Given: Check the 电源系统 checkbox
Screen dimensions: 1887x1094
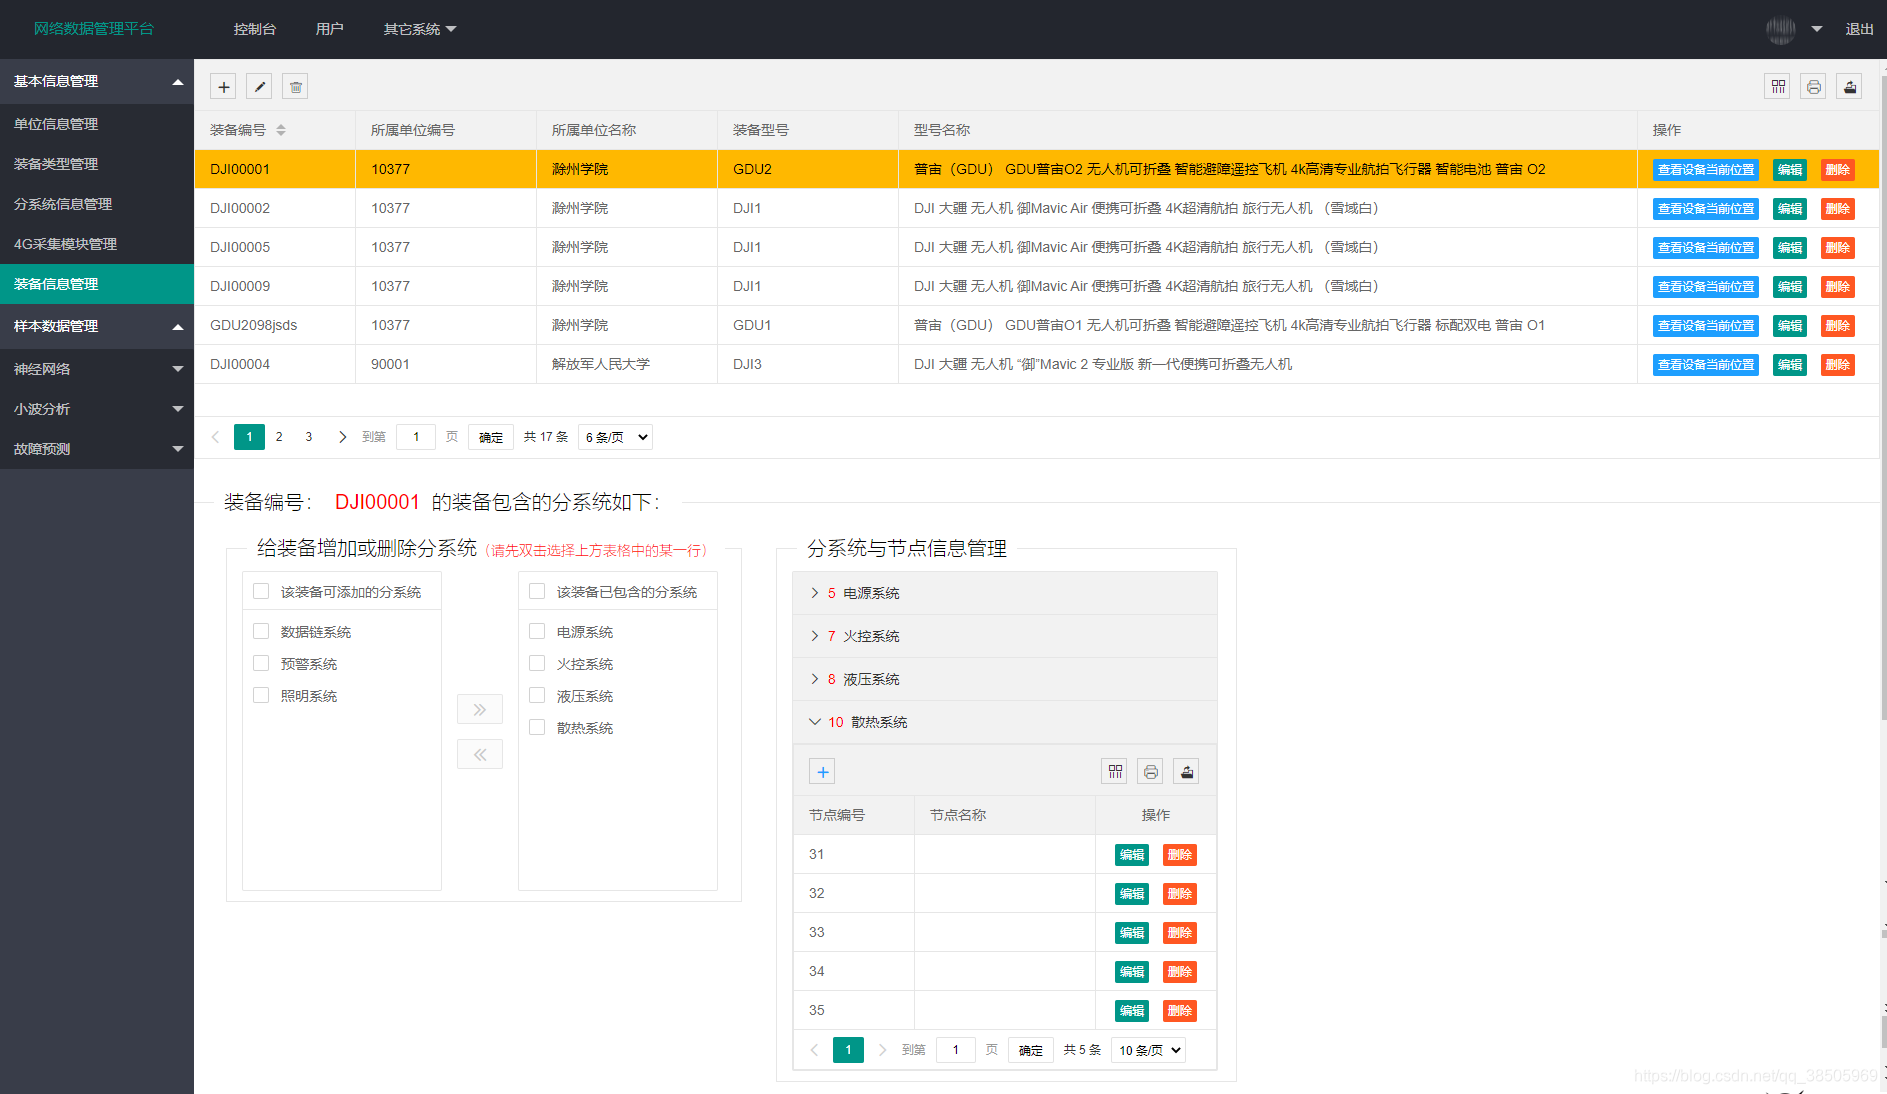Looking at the screenshot, I should click(x=537, y=631).
